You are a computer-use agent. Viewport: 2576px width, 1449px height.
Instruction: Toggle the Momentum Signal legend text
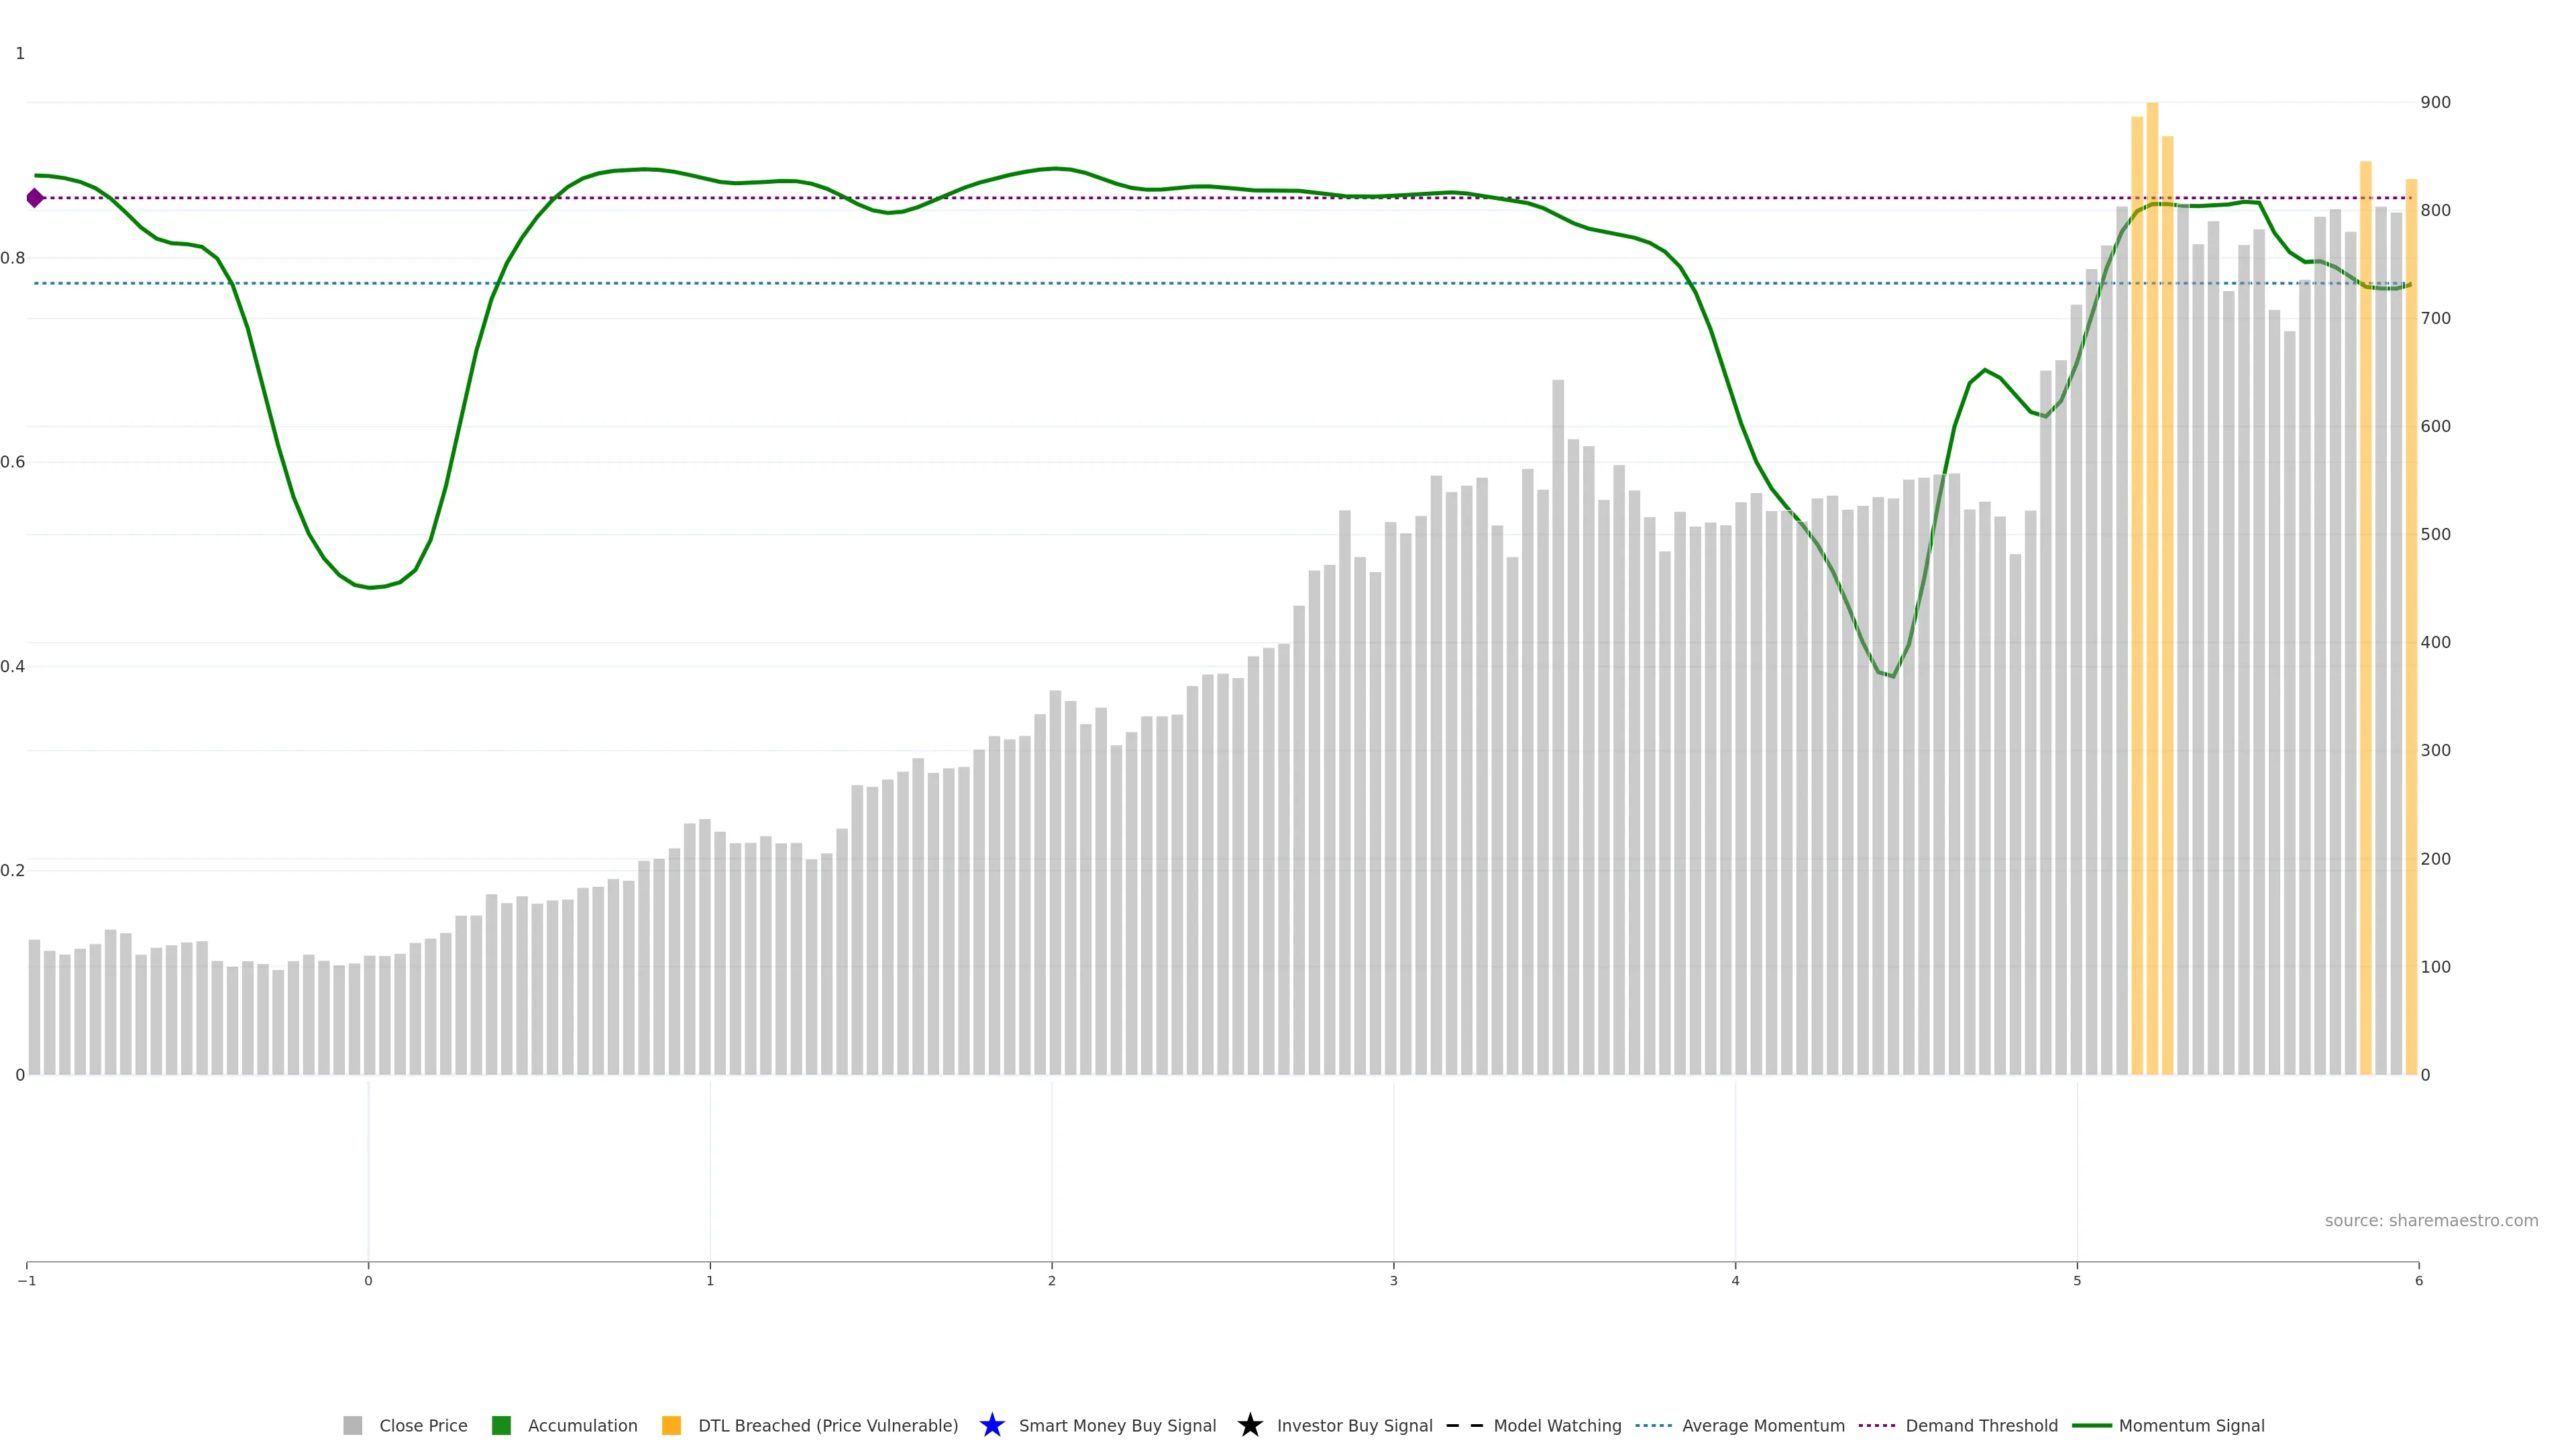tap(2191, 1425)
